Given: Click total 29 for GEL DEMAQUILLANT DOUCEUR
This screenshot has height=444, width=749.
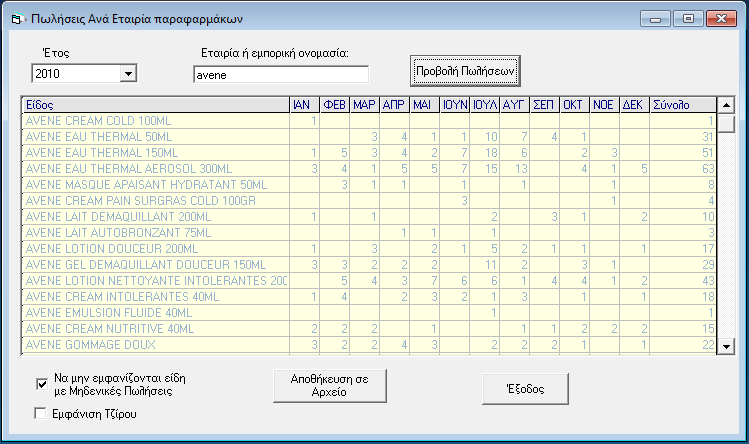Looking at the screenshot, I should coord(683,265).
